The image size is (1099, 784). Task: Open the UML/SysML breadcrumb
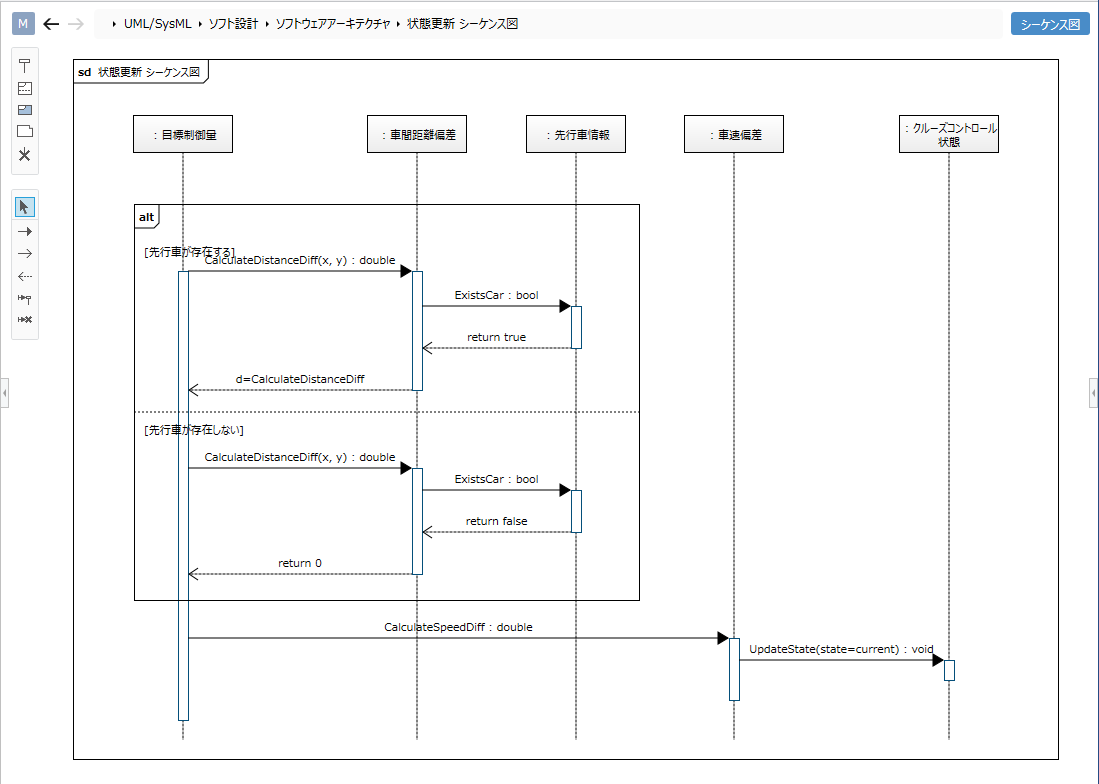158,24
